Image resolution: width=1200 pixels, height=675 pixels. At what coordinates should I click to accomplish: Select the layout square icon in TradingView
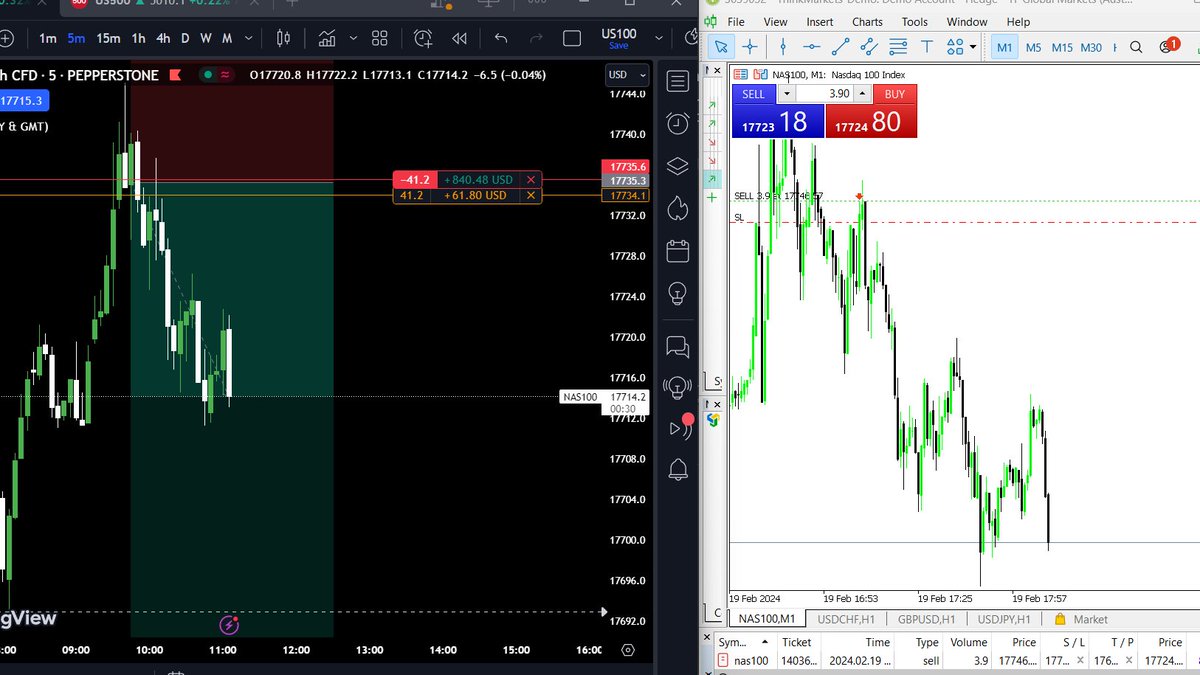(572, 39)
